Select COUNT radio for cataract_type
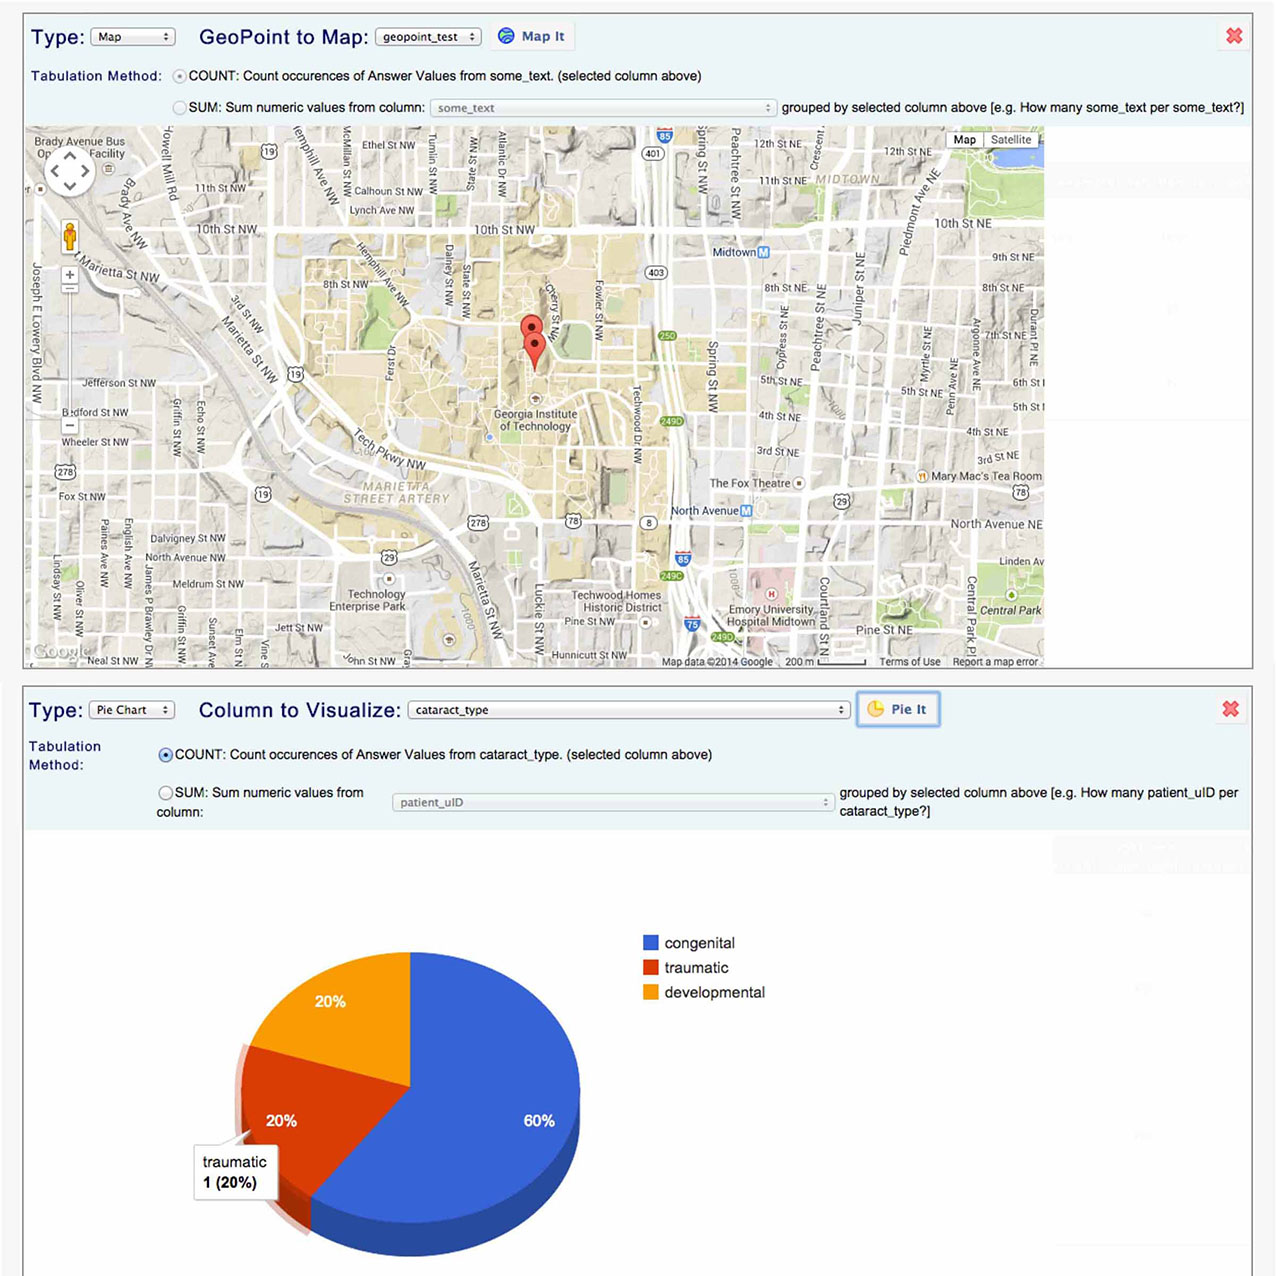This screenshot has width=1276, height=1276. 166,755
